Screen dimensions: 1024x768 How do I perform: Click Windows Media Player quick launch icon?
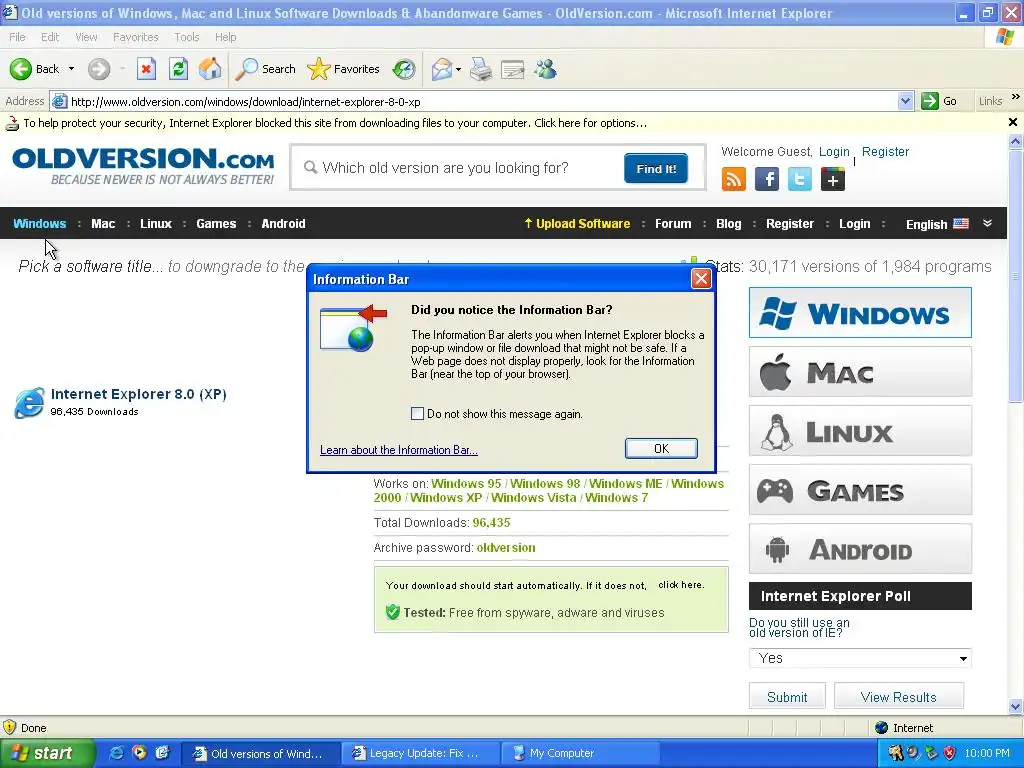tap(139, 753)
